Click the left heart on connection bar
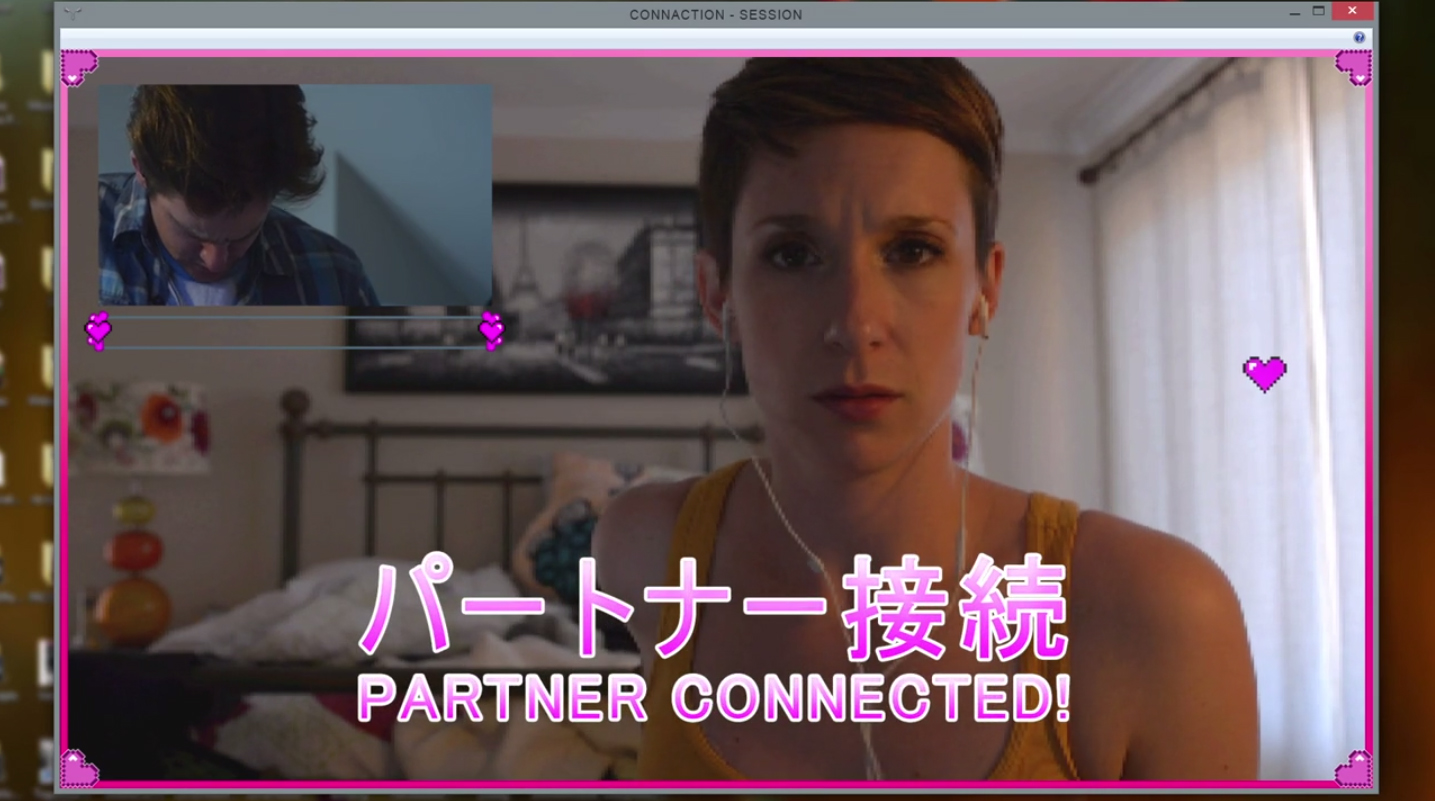The height and width of the screenshot is (801, 1435). point(98,331)
